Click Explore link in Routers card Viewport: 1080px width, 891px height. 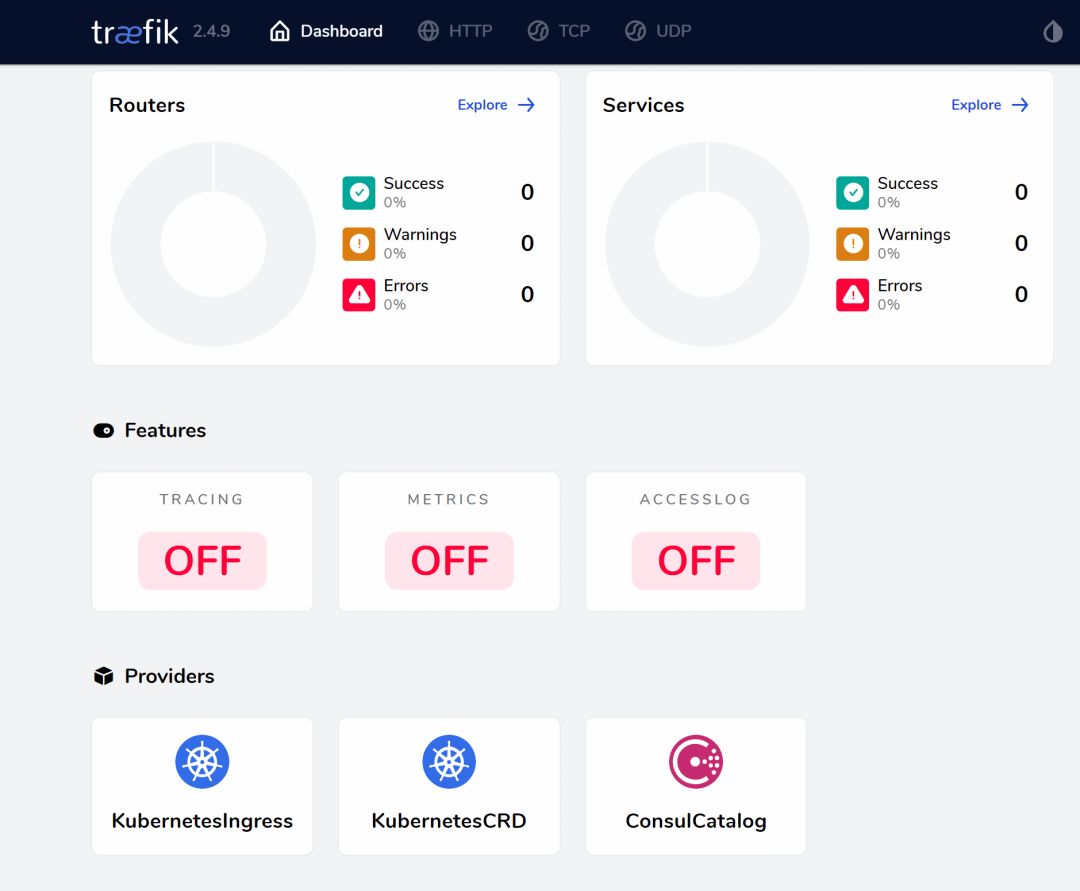tap(496, 105)
